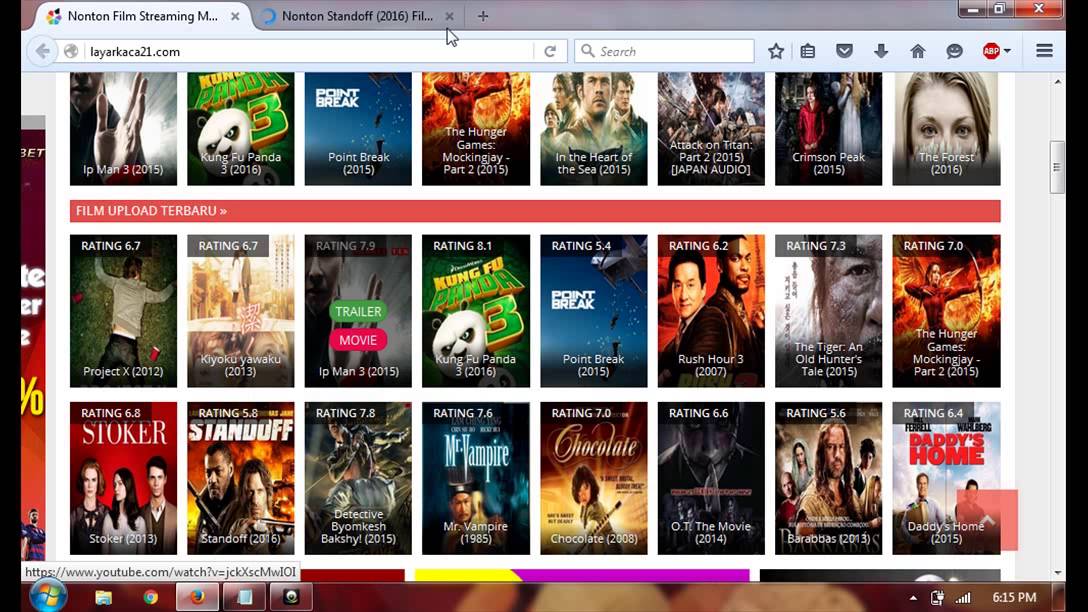Open the downloads arrow panel
Image resolution: width=1088 pixels, height=612 pixels.
(881, 51)
